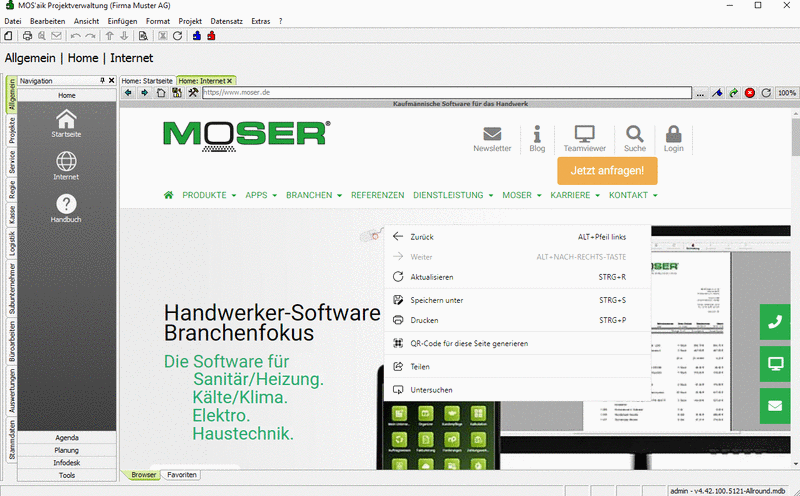Expand the APPS dropdown menu
Viewport: 800px width, 496px height.
tap(261, 195)
